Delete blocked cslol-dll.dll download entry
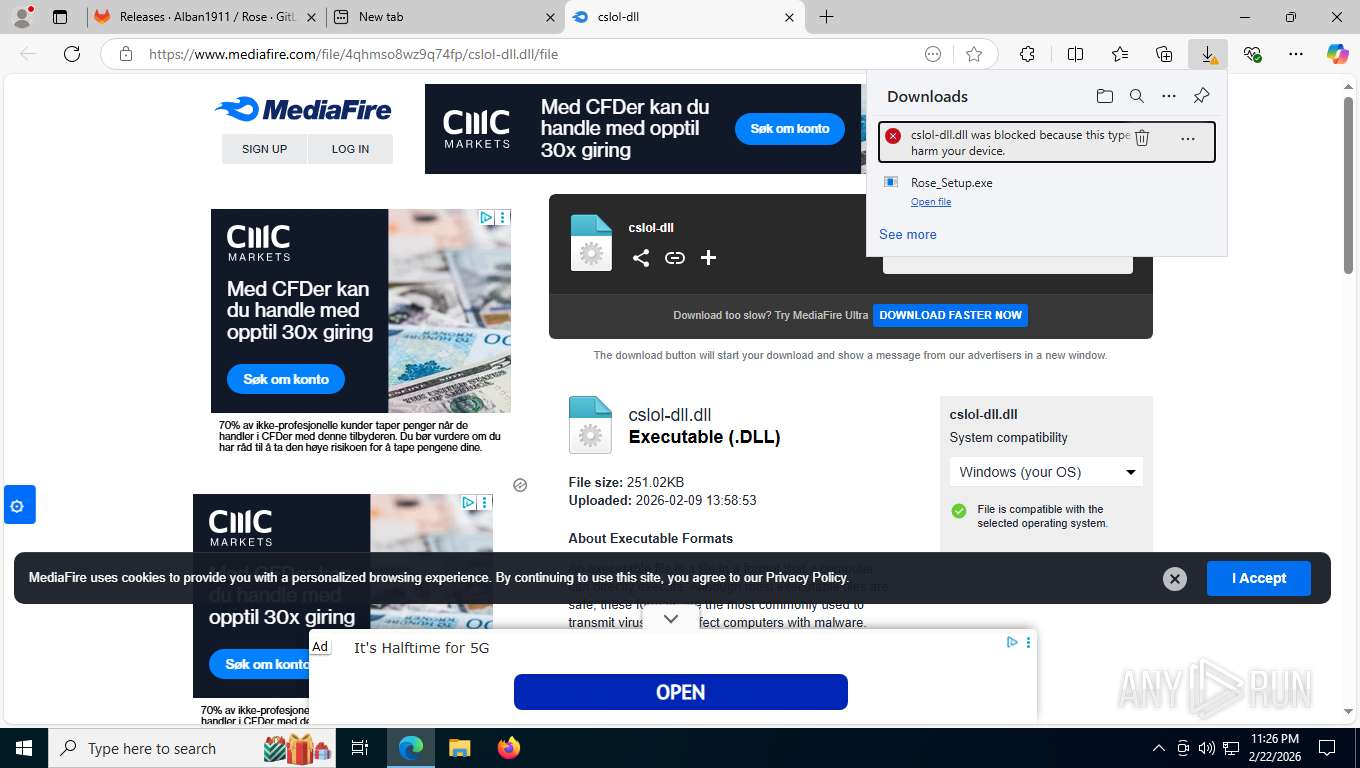 pos(1142,138)
